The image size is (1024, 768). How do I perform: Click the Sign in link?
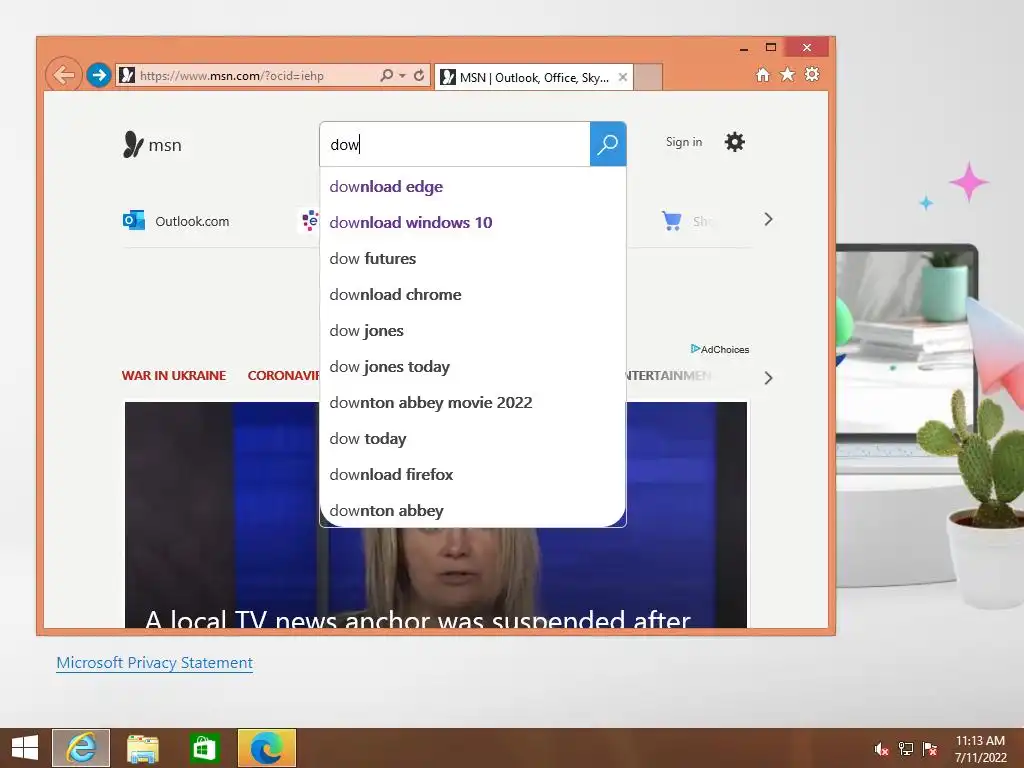684,142
